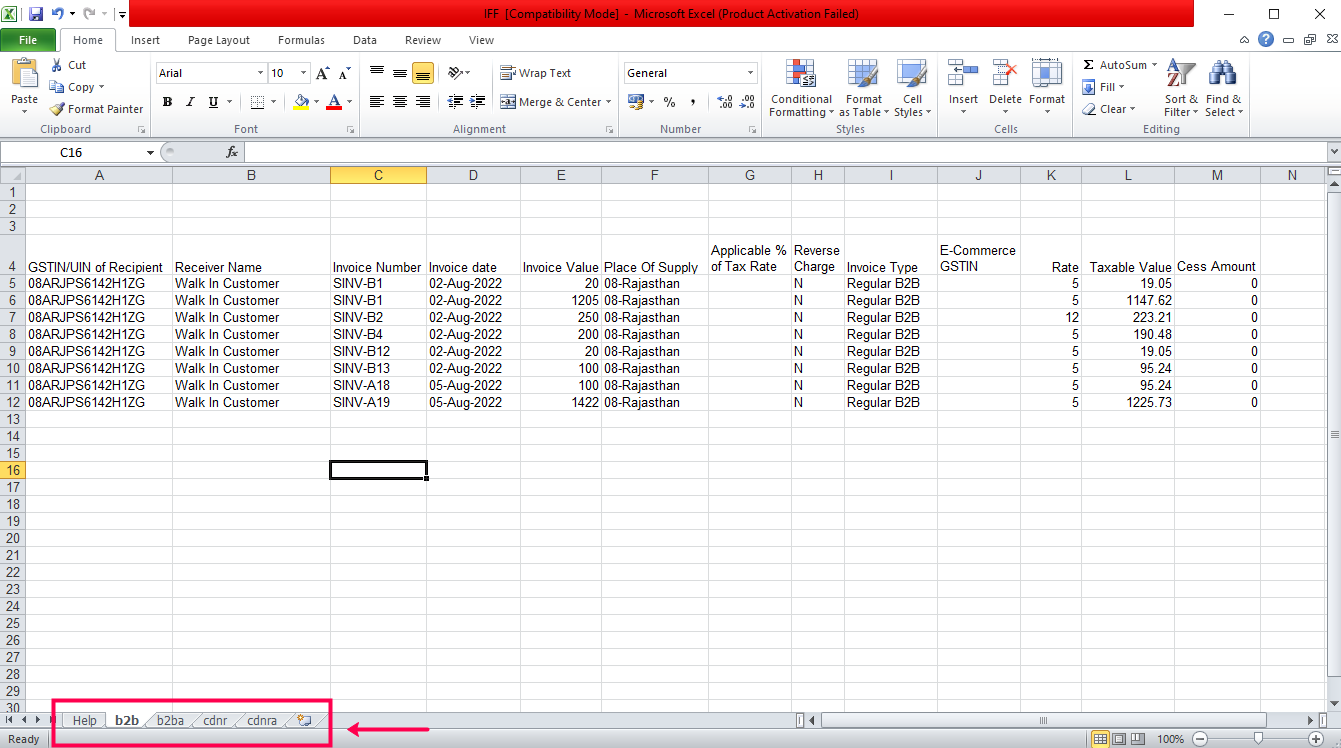
Task: Apply the Percent Style format
Action: pos(668,101)
